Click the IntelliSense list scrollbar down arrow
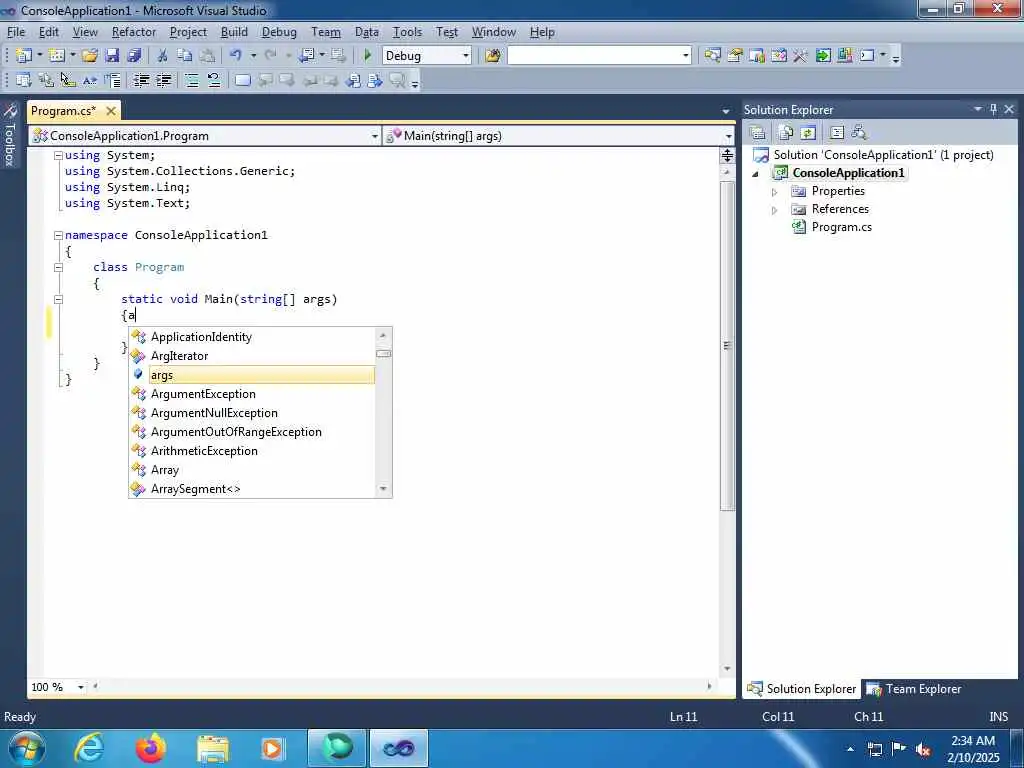Image resolution: width=1024 pixels, height=768 pixels. [x=383, y=489]
